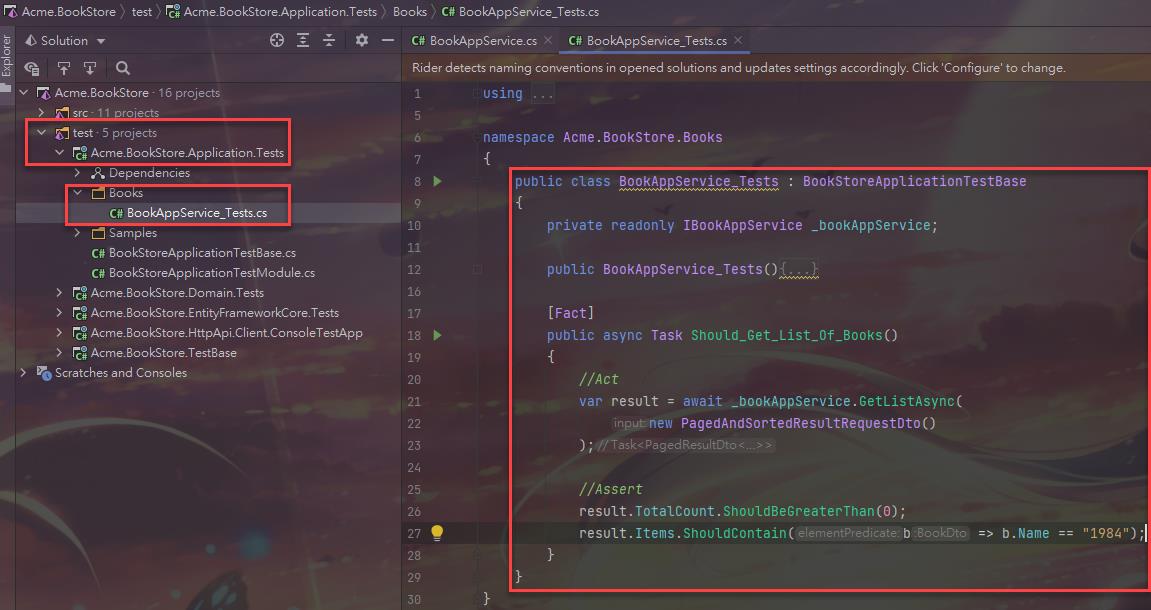Screen dimensions: 1151x610
Task: Select BookStoreApplicationTestModule.cs in tree
Action: tap(211, 273)
